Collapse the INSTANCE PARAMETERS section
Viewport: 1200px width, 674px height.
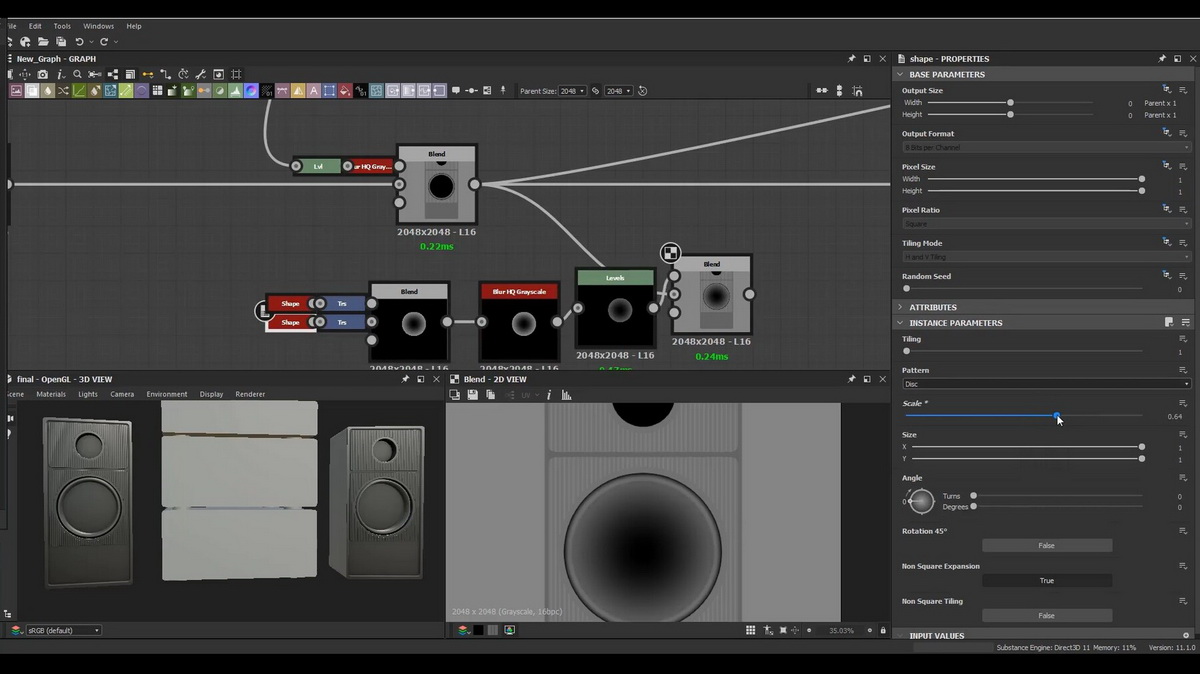pos(900,323)
